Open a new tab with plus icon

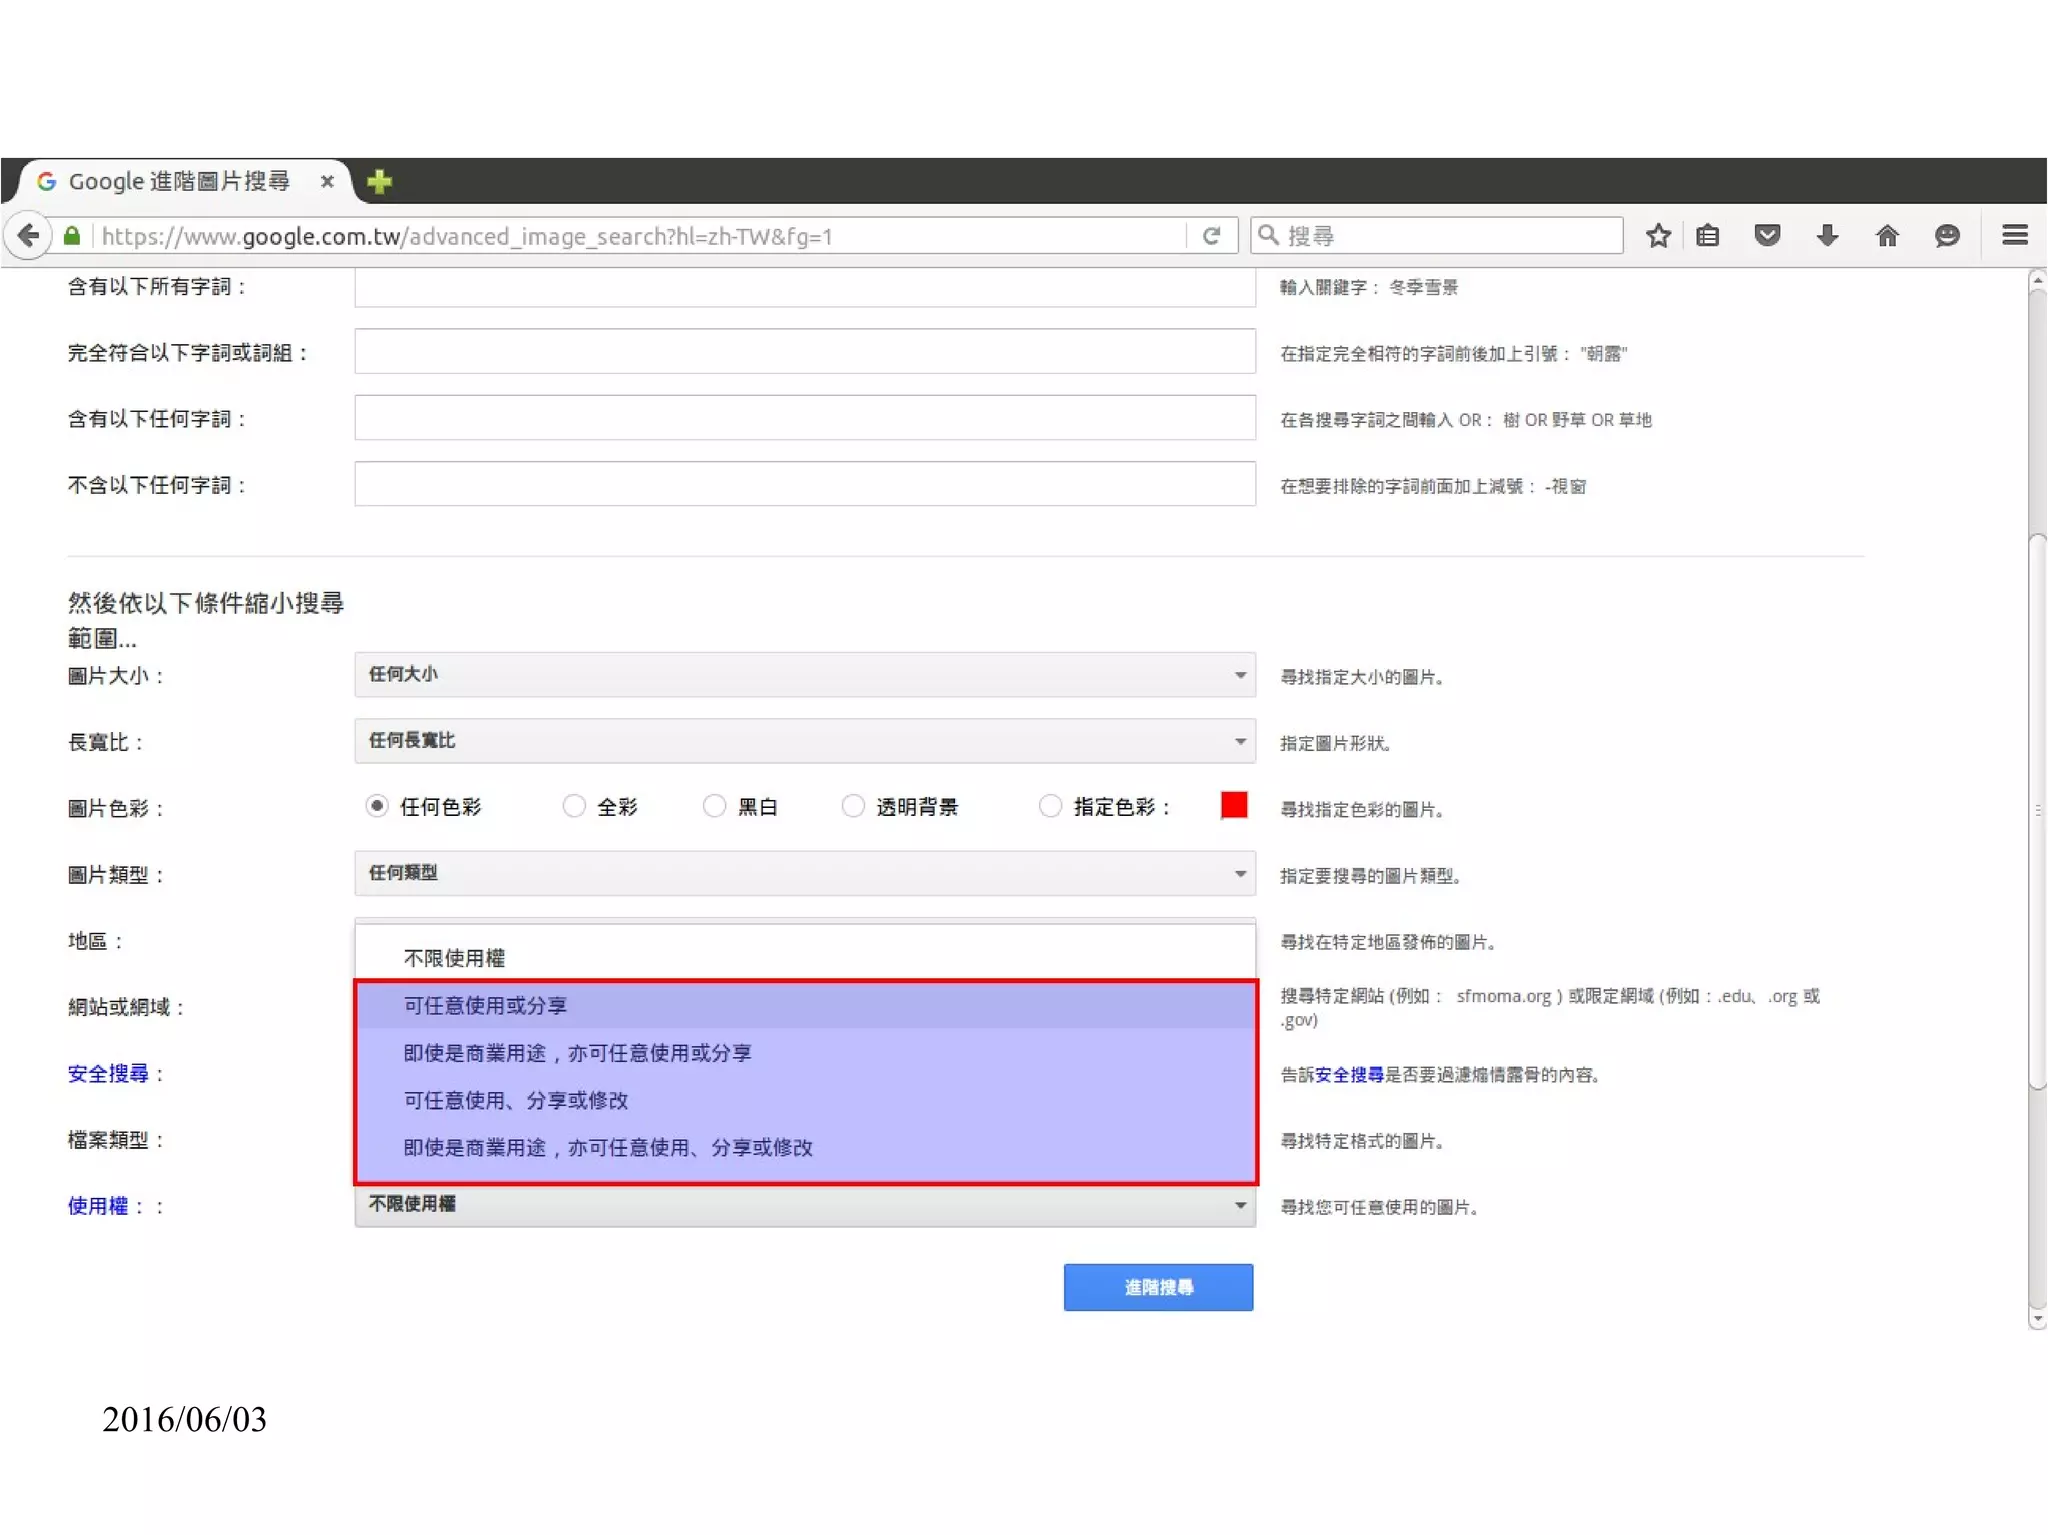coord(379,181)
